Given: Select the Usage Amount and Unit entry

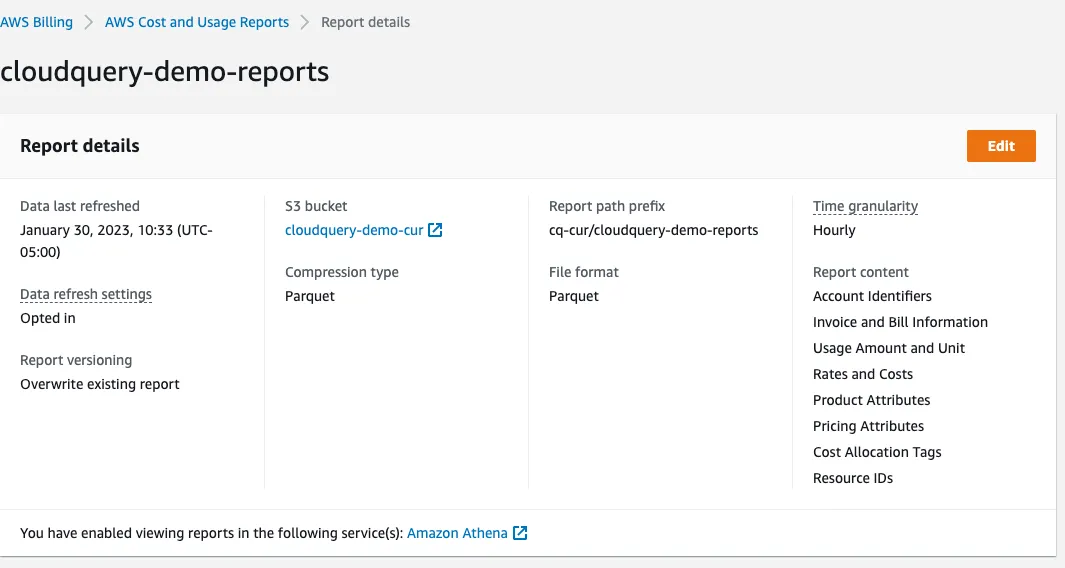Looking at the screenshot, I should tap(888, 349).
